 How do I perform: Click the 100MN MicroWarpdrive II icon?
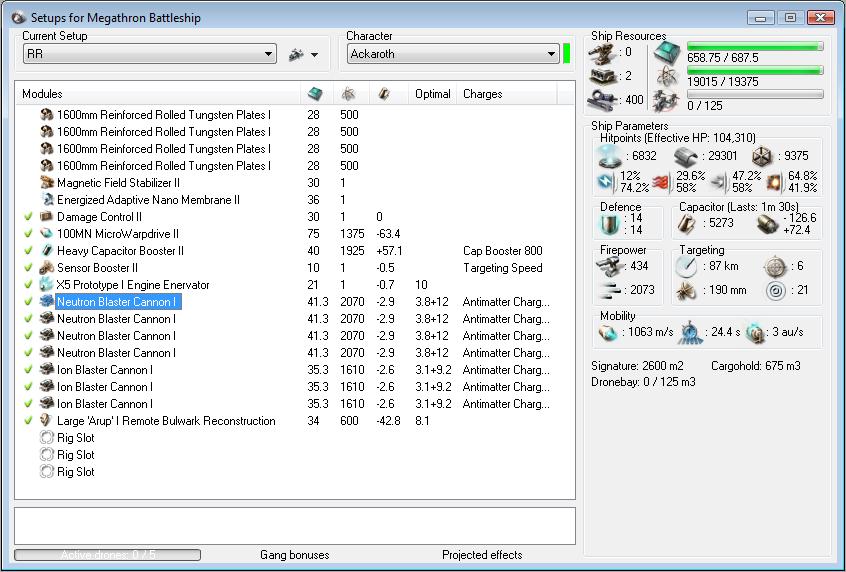46,234
